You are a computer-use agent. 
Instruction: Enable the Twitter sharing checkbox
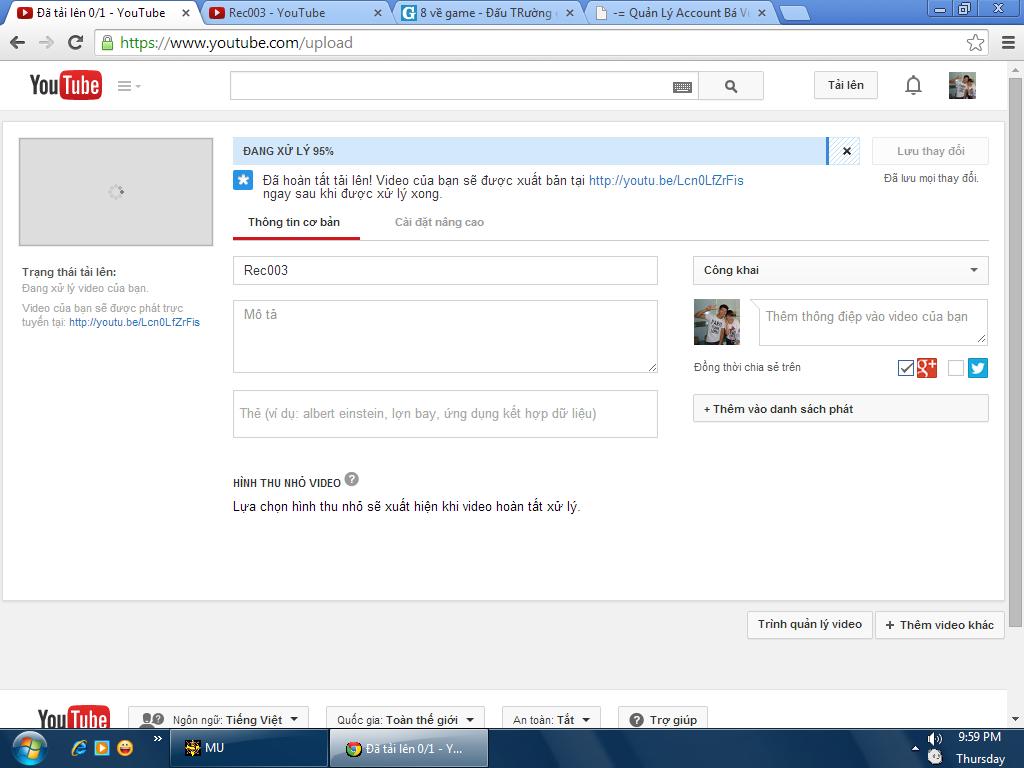[x=955, y=368]
